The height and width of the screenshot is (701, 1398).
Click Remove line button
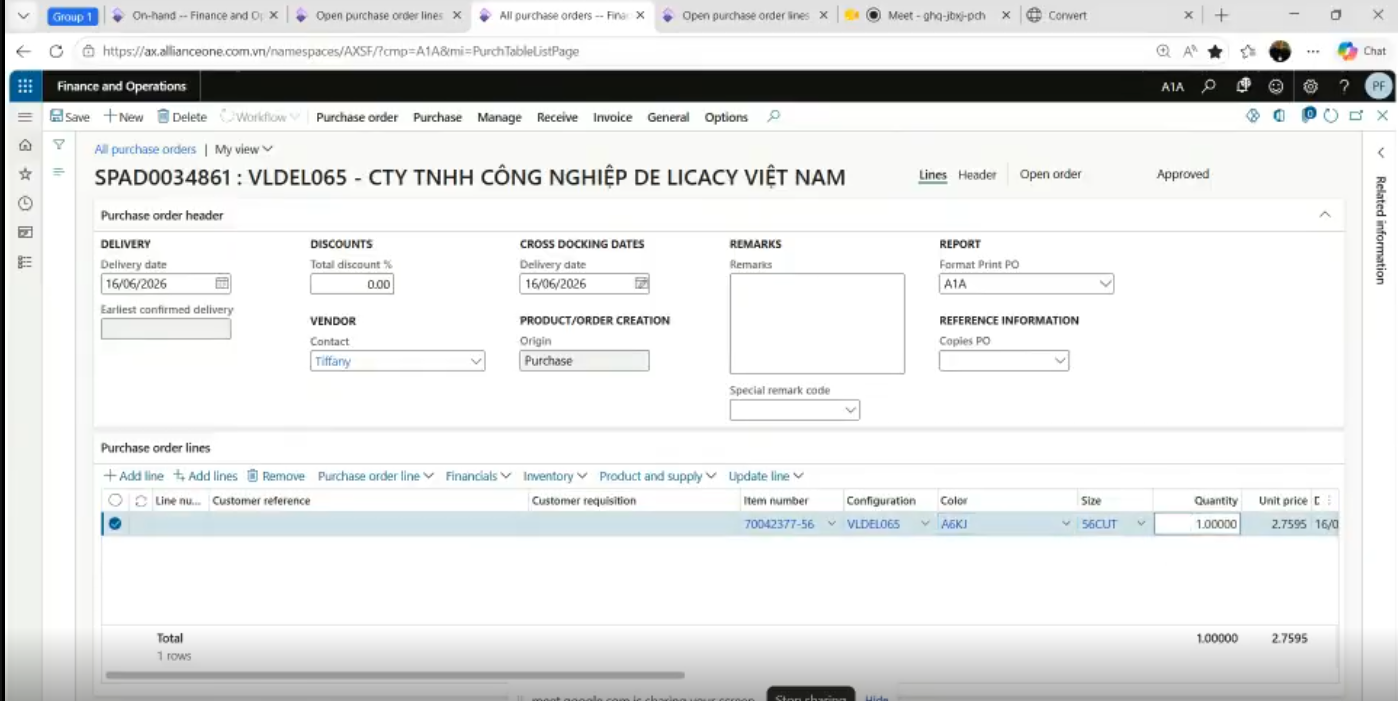pos(276,477)
